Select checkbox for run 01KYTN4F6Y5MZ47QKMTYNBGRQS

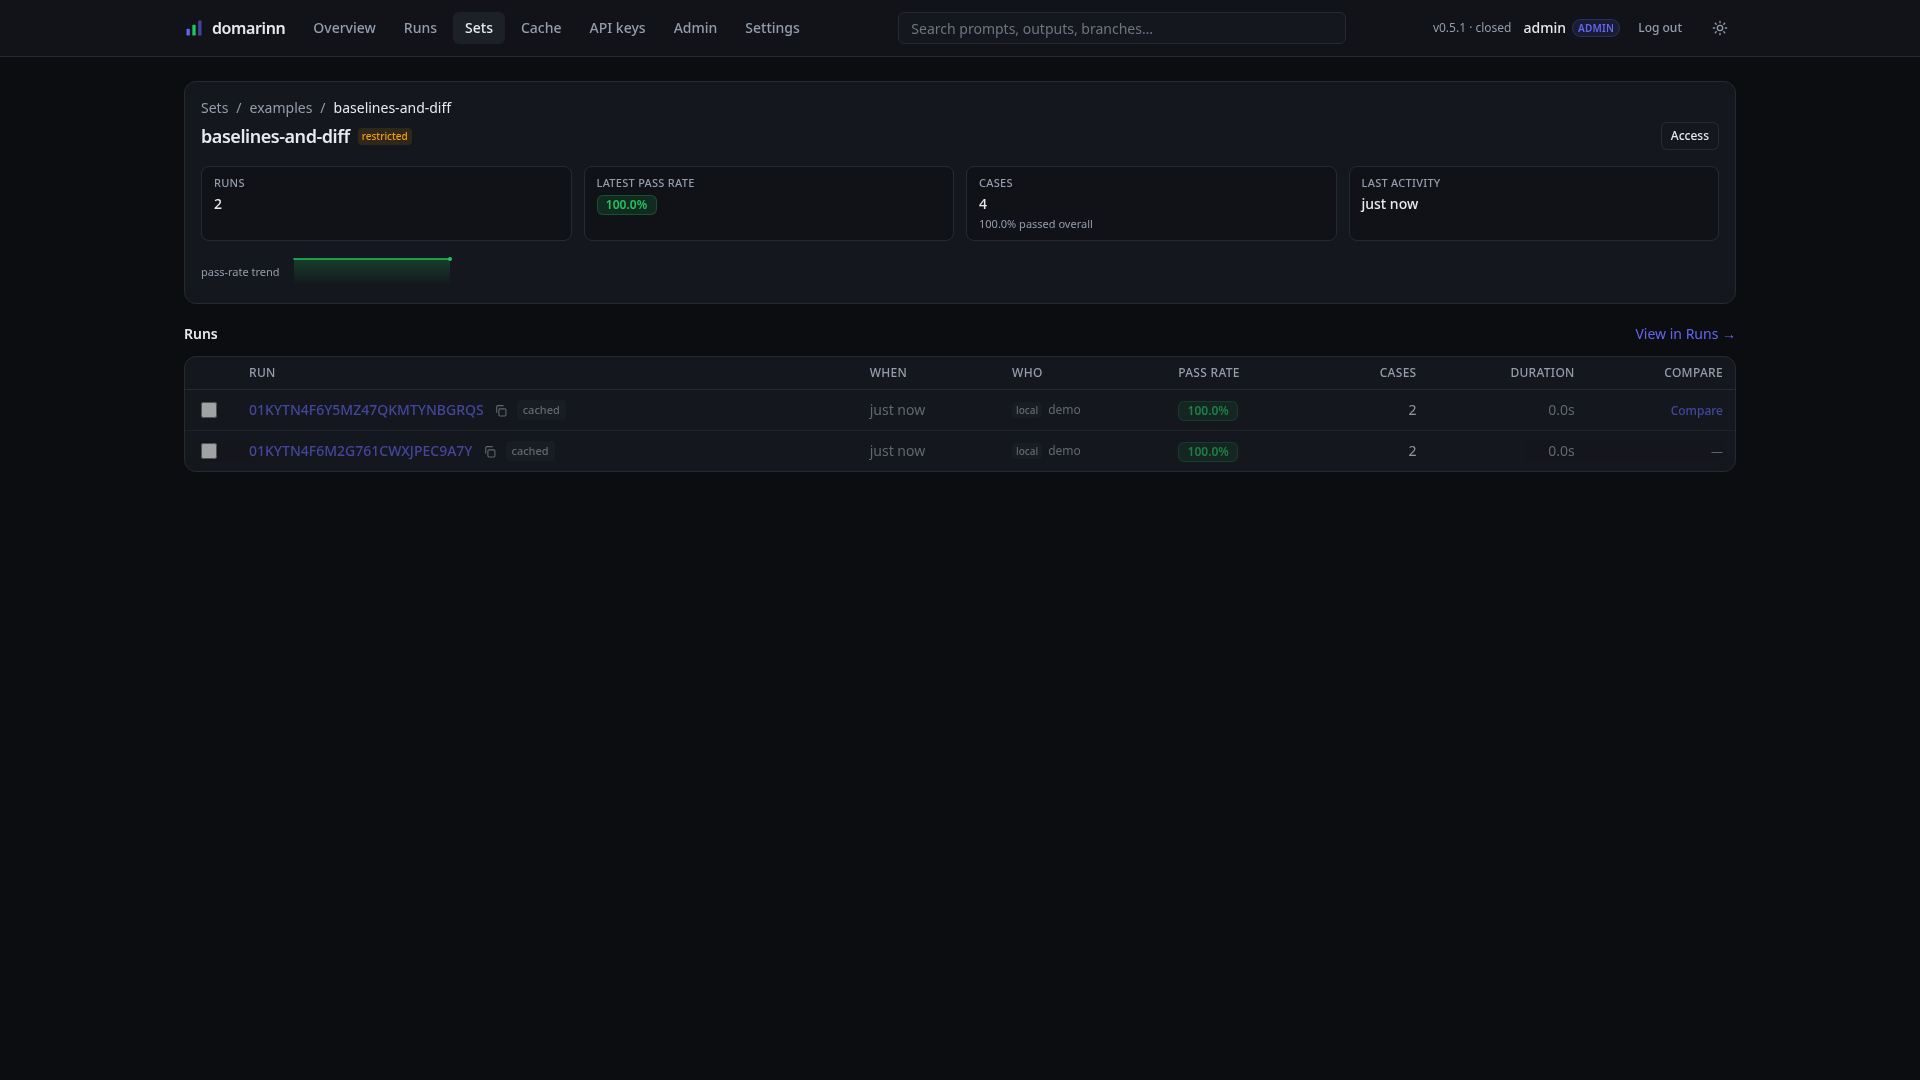[x=209, y=410]
